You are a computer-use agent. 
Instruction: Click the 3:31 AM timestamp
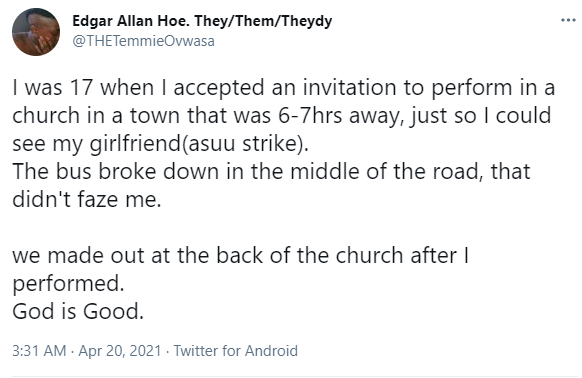[39, 351]
